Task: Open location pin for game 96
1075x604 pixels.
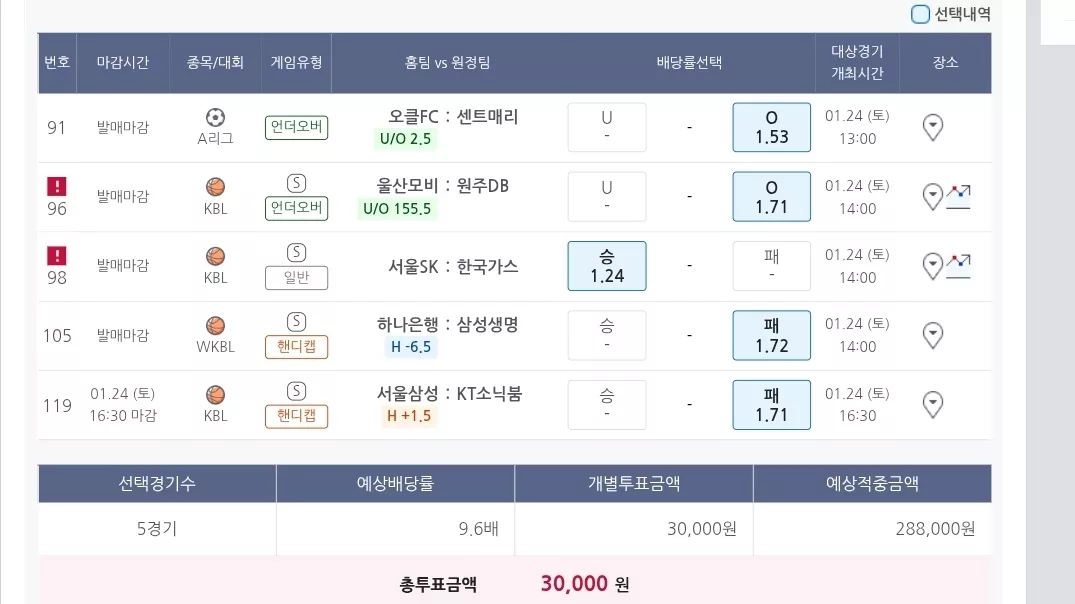Action: pyautogui.click(x=932, y=197)
